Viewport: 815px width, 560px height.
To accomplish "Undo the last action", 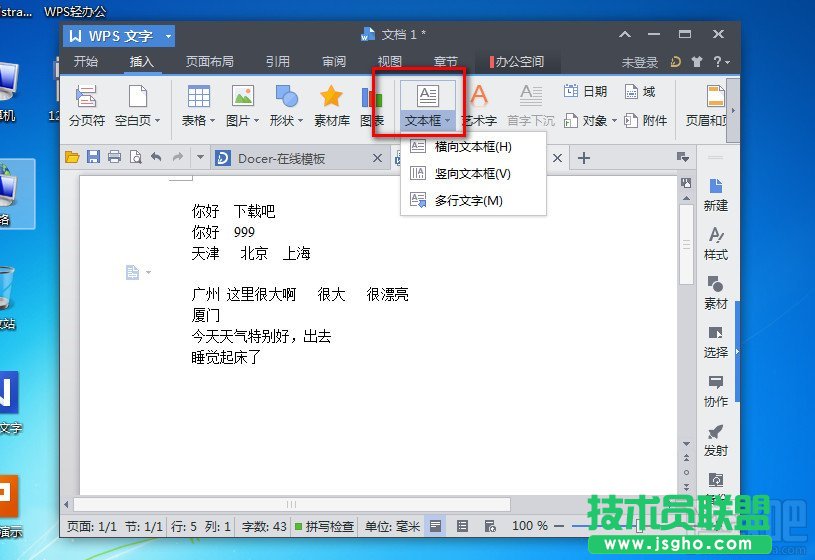I will tap(156, 157).
